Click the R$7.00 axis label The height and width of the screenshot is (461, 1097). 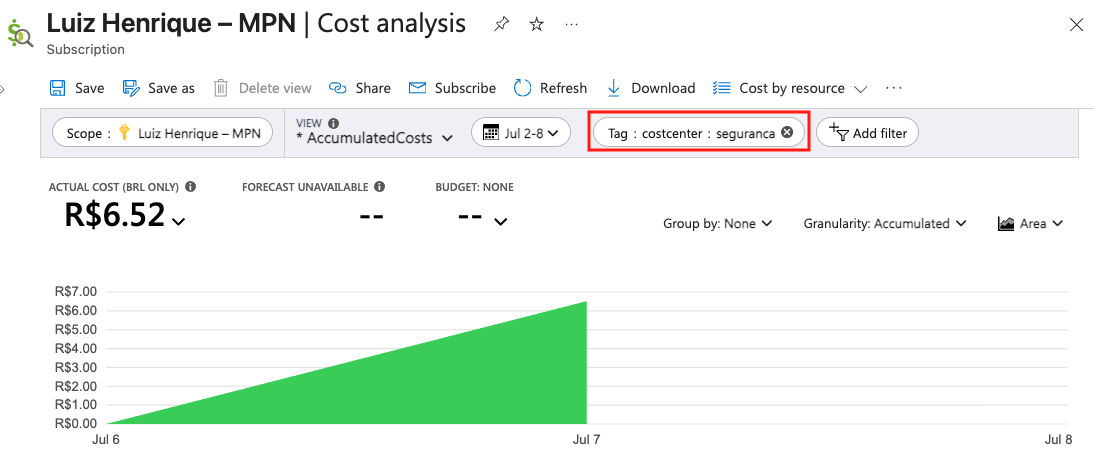77,291
